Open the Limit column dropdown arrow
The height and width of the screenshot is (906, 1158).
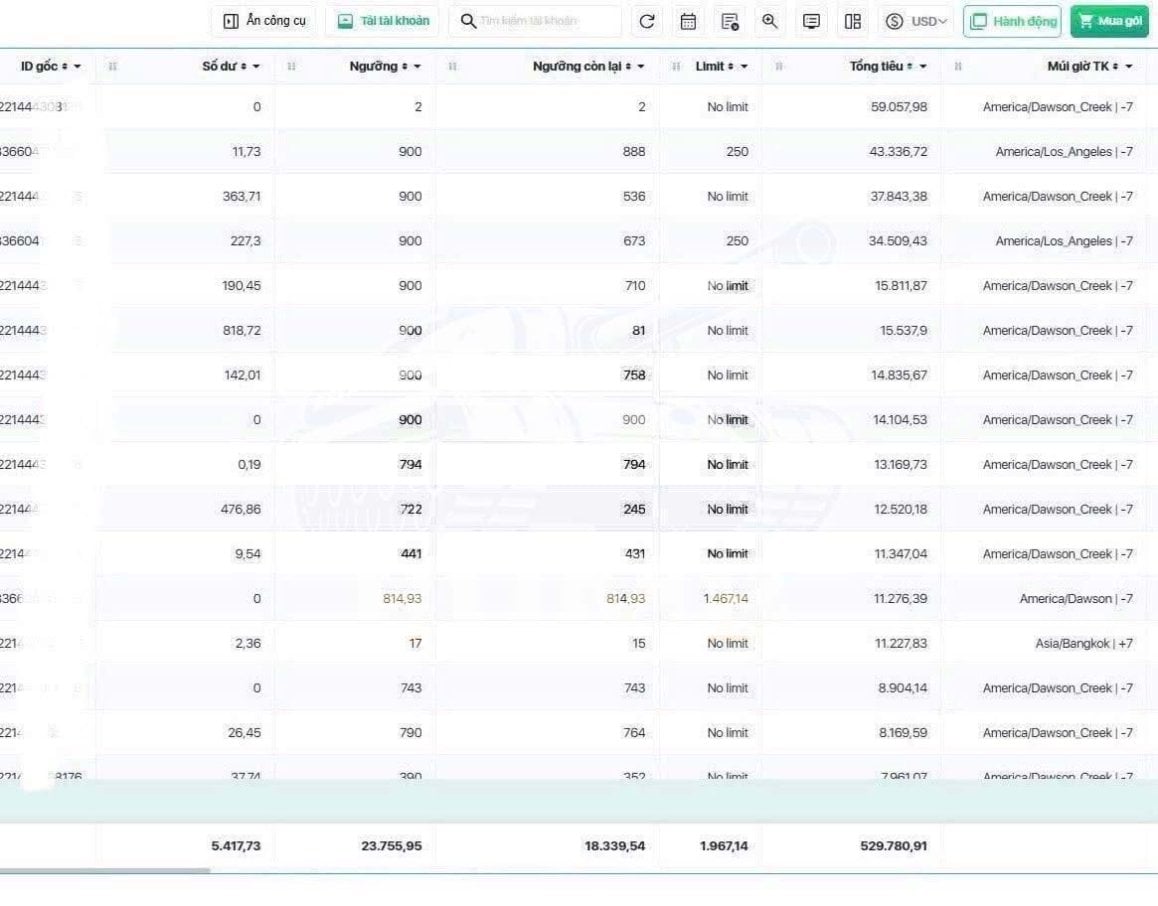click(744, 66)
